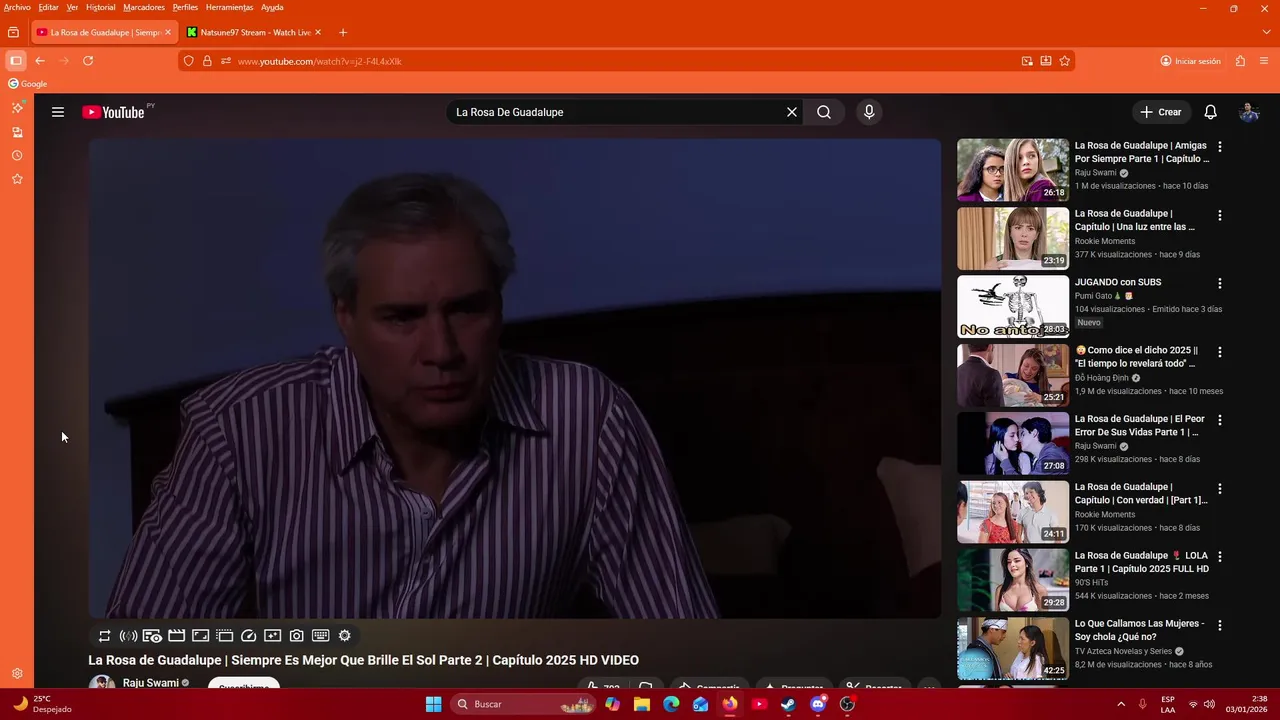1280x720 pixels.
Task: Open the sidebar settings gear
Action: [x=17, y=674]
